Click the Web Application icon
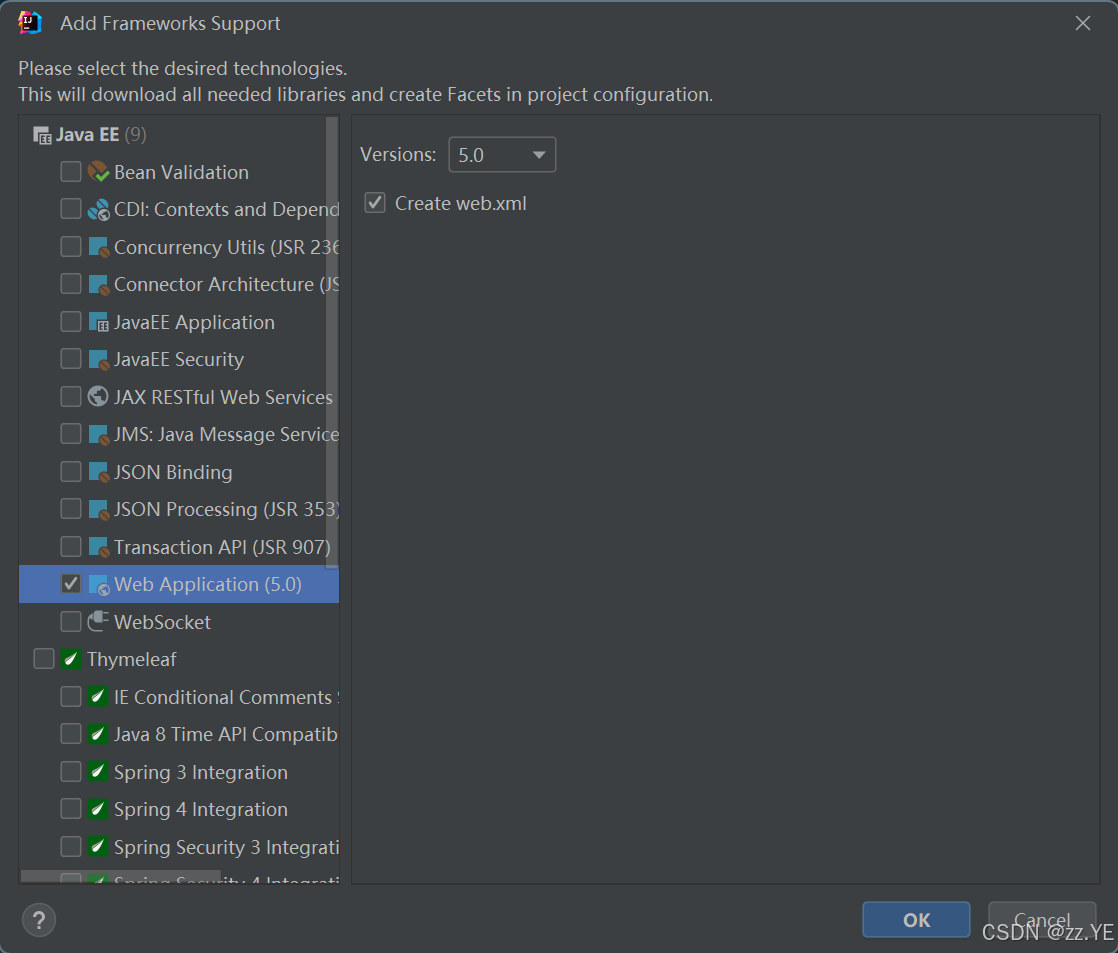This screenshot has height=953, width=1118. tap(98, 584)
